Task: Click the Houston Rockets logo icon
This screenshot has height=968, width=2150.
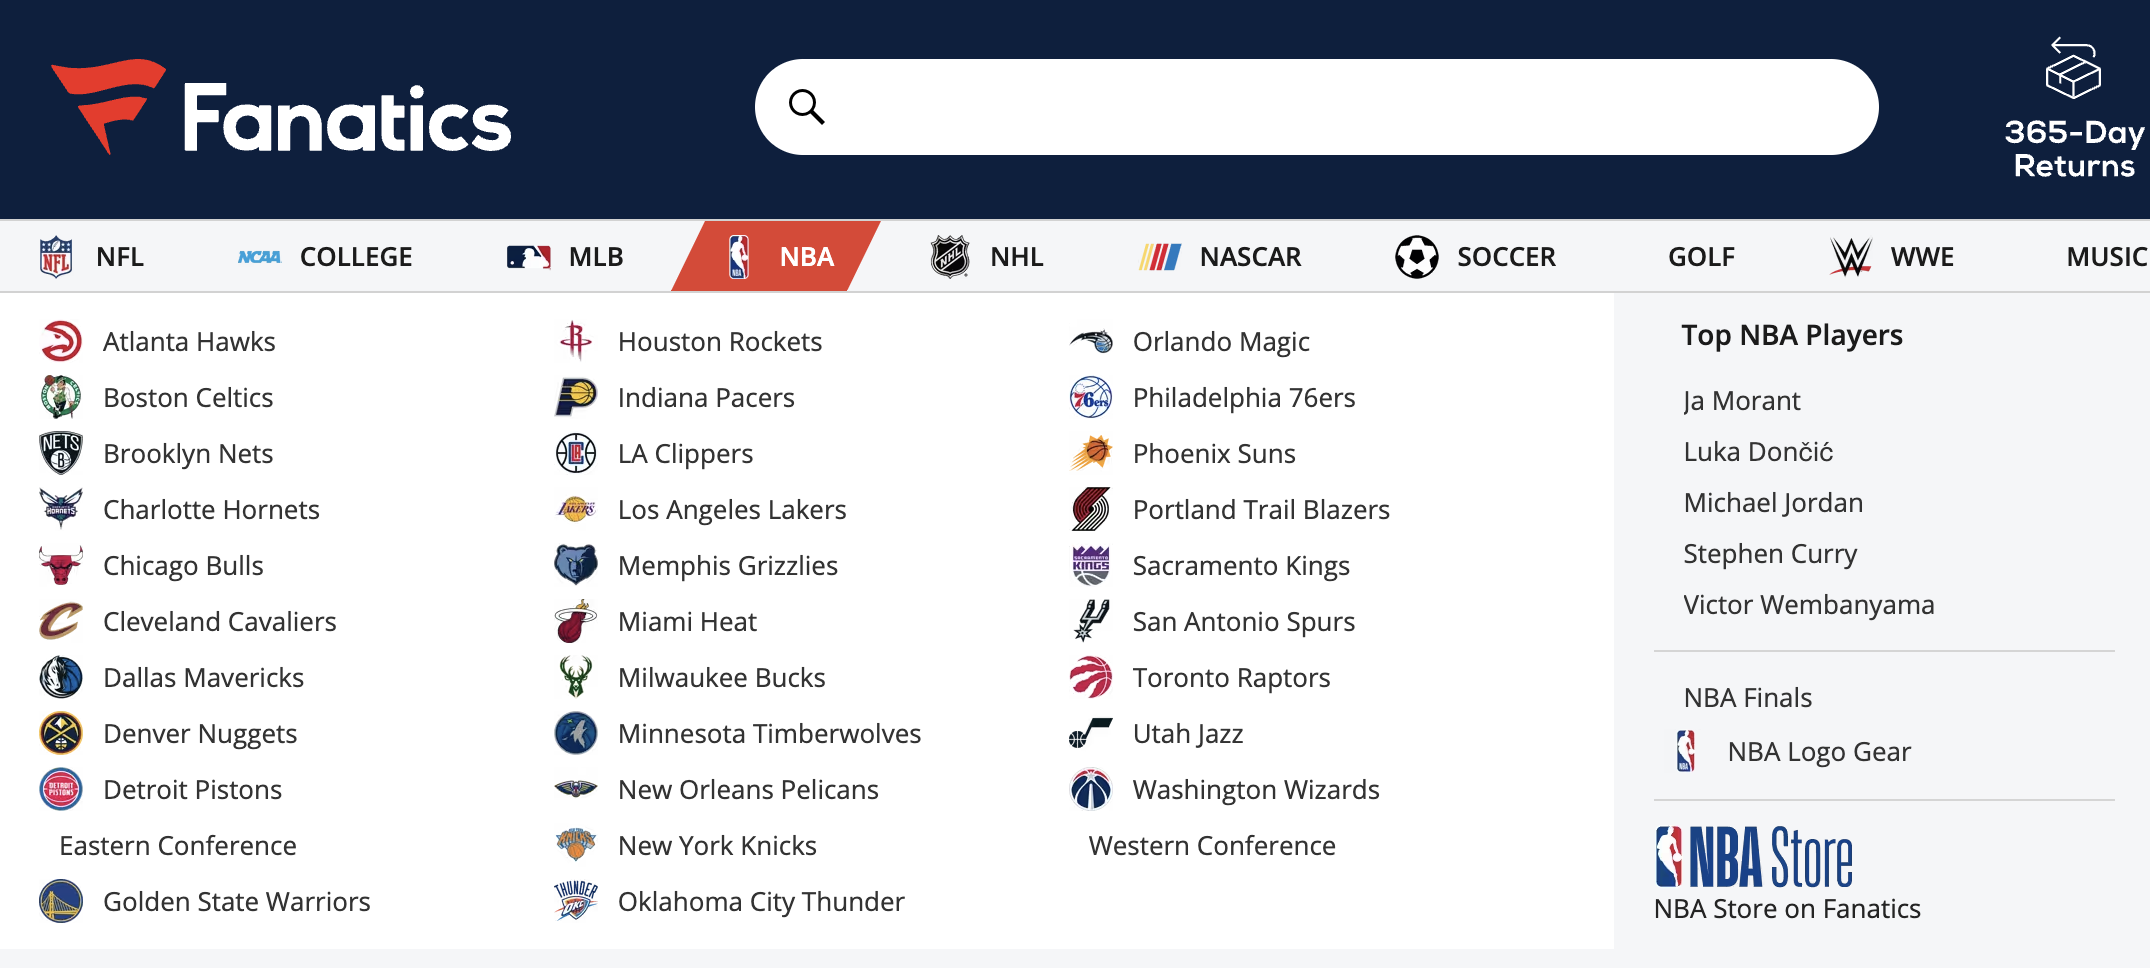Action: point(576,341)
